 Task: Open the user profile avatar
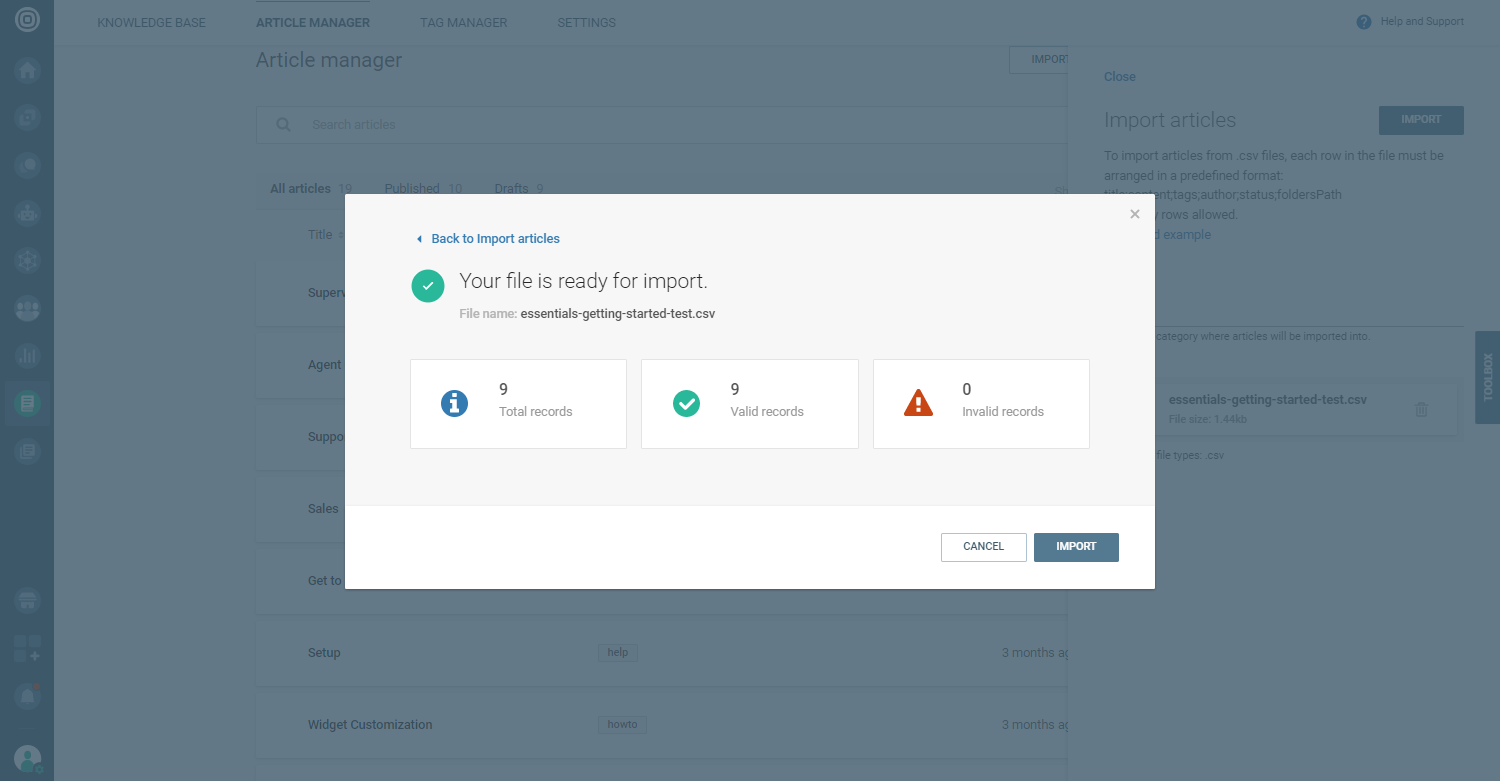tap(27, 758)
